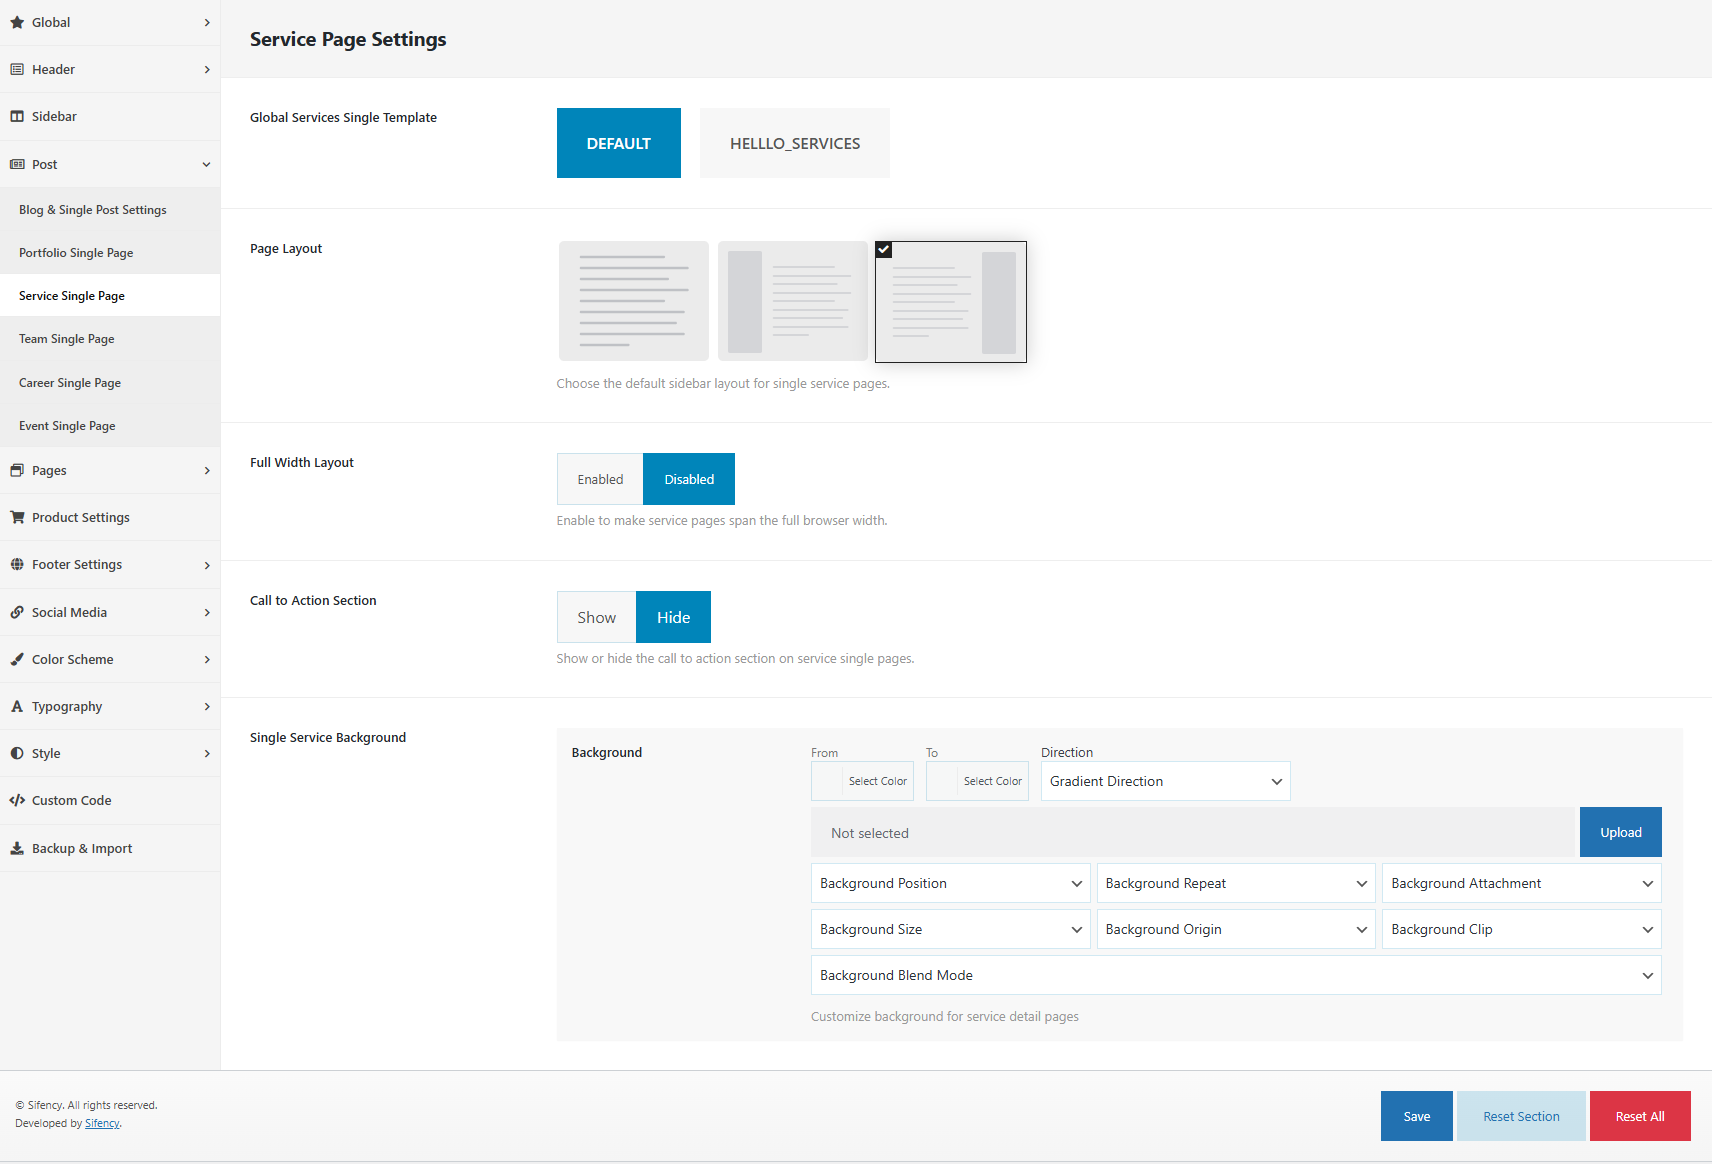Click the Sidebar columns icon
Viewport: 1712px width, 1164px height.
click(x=17, y=116)
